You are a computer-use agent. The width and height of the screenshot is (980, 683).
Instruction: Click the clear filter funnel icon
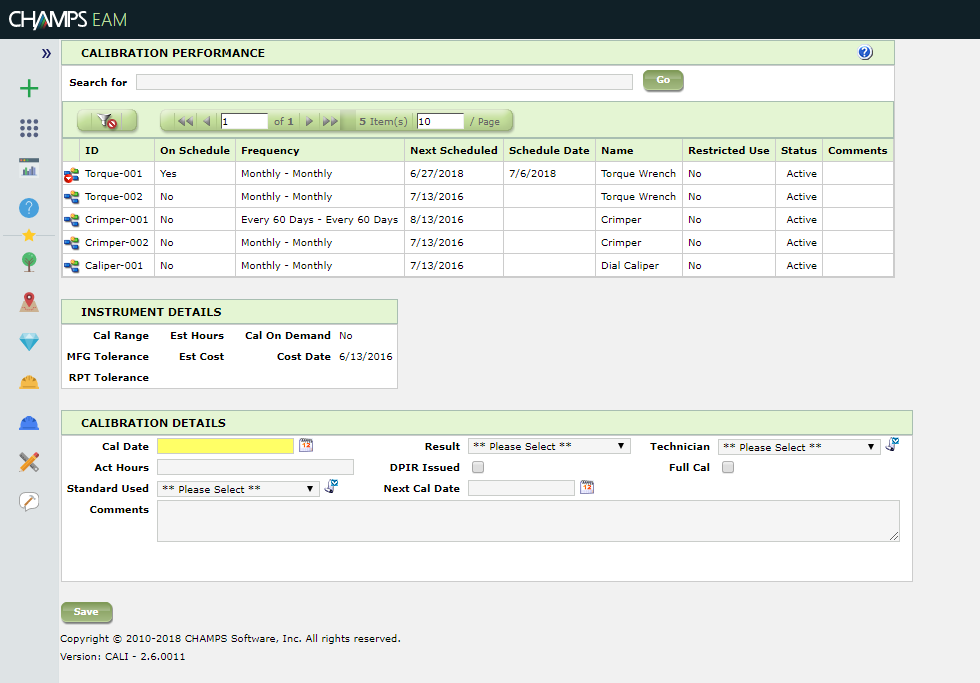coord(105,121)
